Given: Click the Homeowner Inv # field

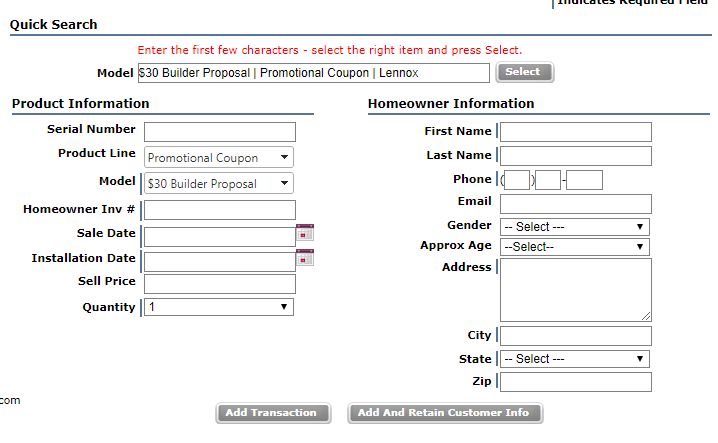Looking at the screenshot, I should coord(220,210).
